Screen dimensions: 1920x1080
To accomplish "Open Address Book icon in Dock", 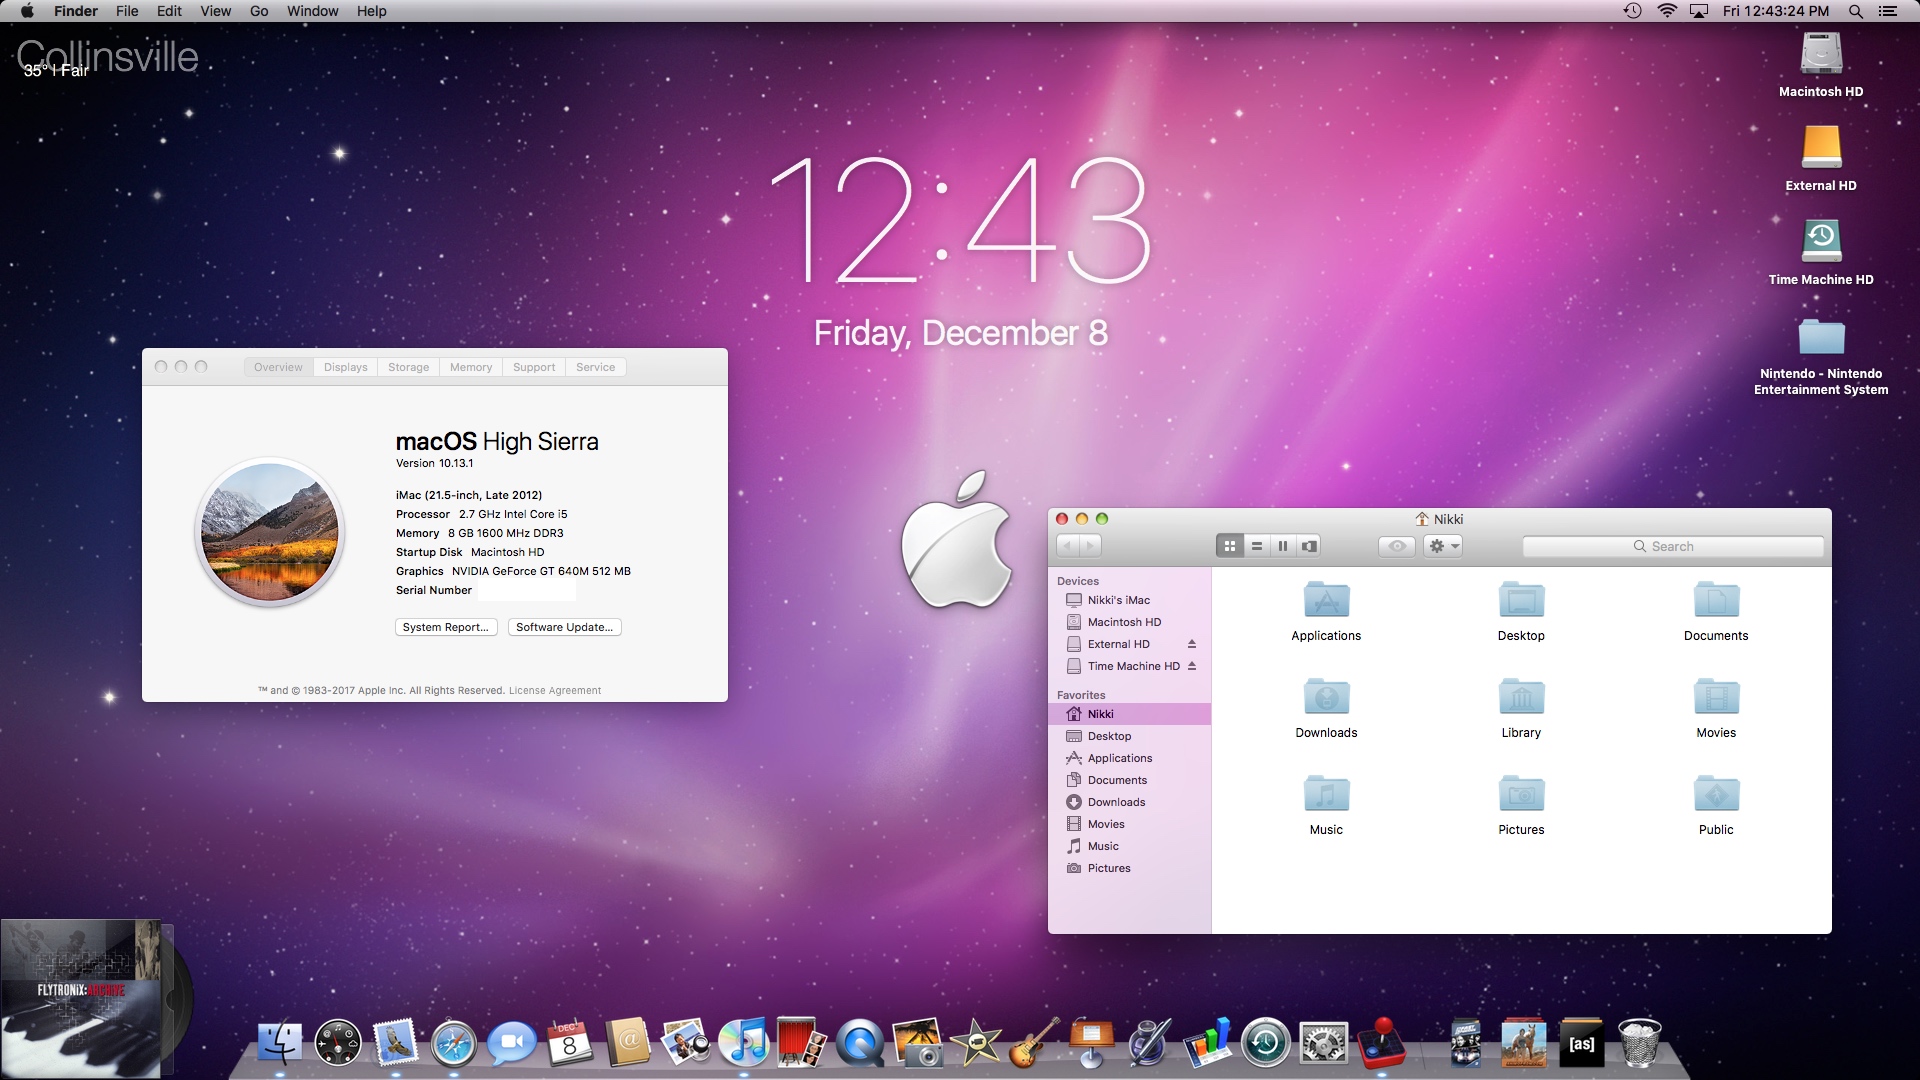I will click(x=628, y=1043).
